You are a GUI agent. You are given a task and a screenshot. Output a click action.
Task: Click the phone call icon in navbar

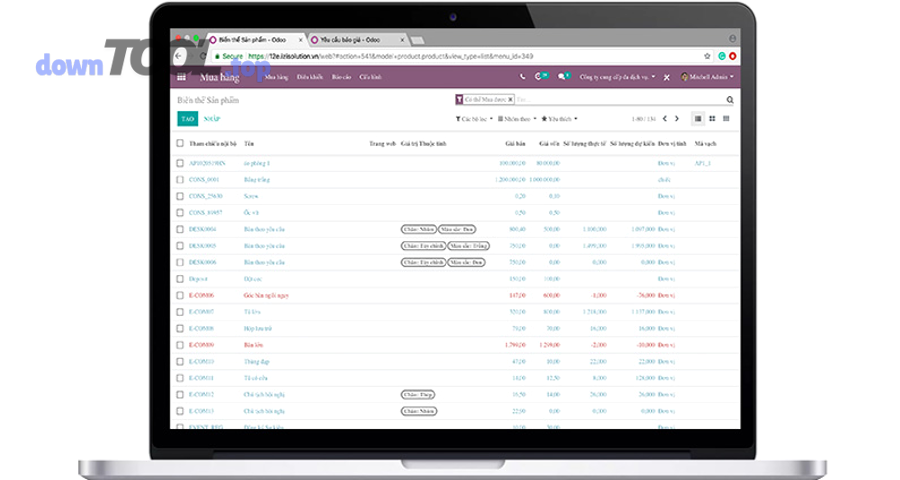(x=522, y=76)
